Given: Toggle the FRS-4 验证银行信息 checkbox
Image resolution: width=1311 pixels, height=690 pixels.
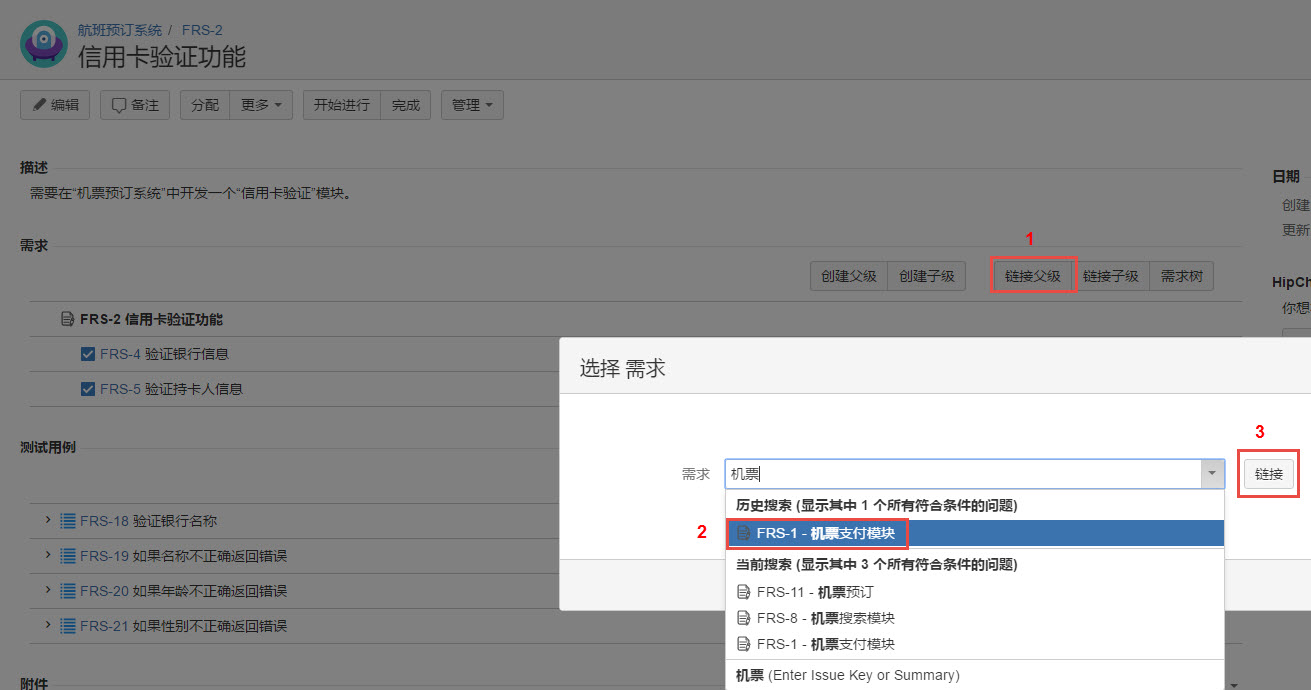Looking at the screenshot, I should pyautogui.click(x=88, y=354).
